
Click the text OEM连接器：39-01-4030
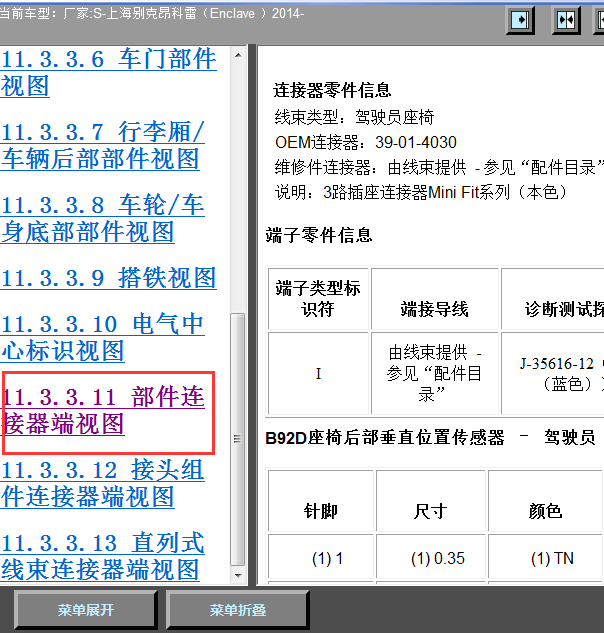tap(365, 142)
